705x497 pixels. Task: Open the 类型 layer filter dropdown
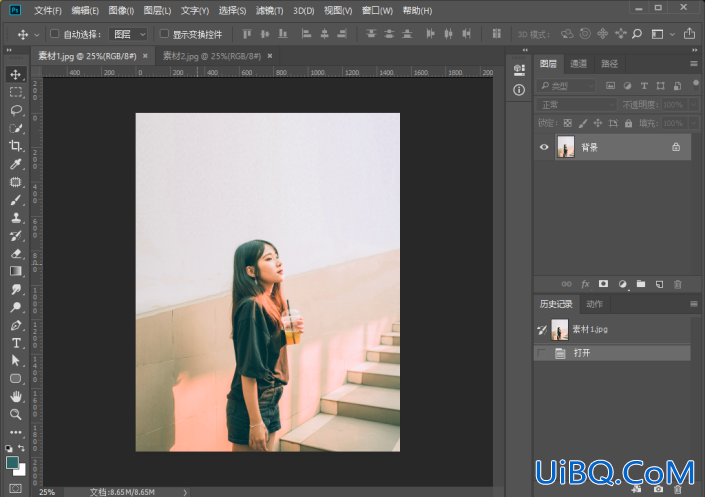(x=566, y=85)
